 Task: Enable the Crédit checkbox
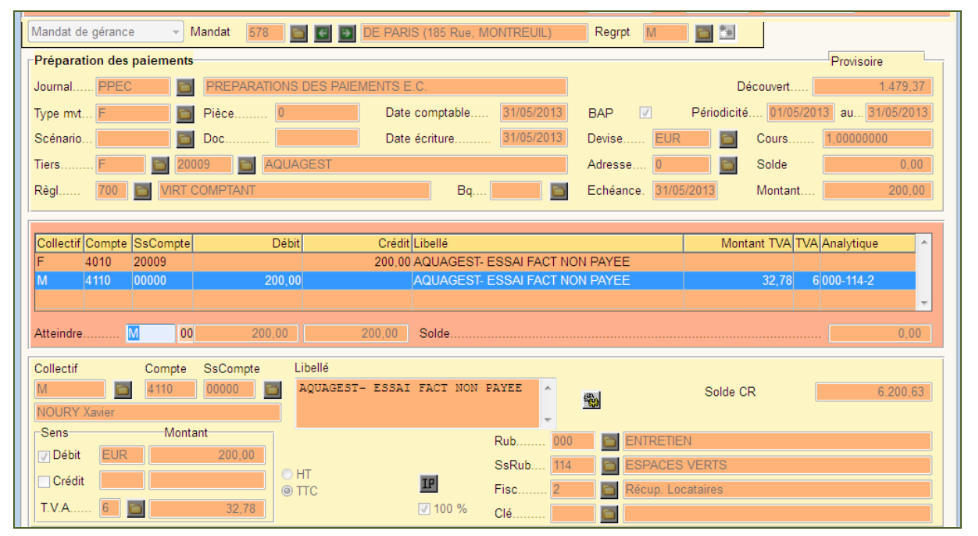(x=42, y=481)
